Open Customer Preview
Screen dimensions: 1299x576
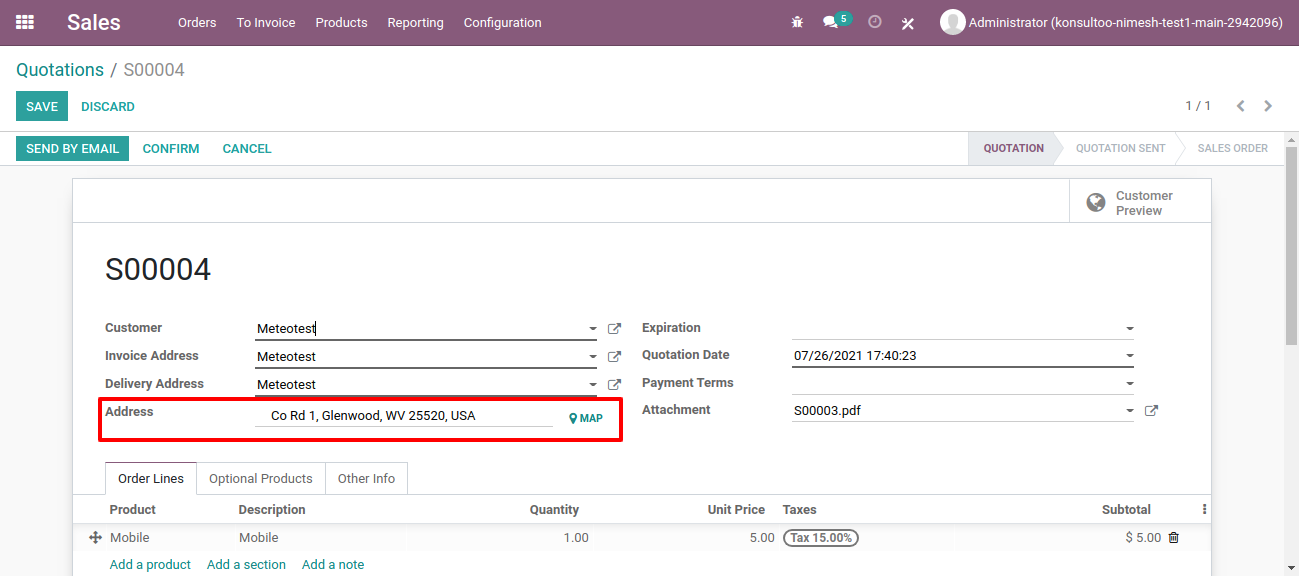pyautogui.click(x=1140, y=203)
